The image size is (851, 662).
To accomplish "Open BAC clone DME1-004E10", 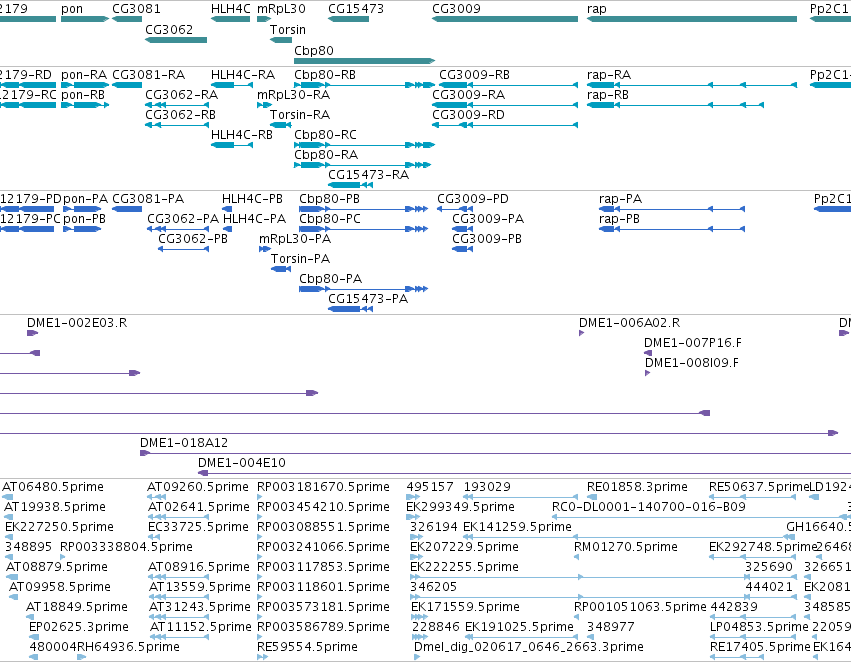I will click(x=242, y=463).
